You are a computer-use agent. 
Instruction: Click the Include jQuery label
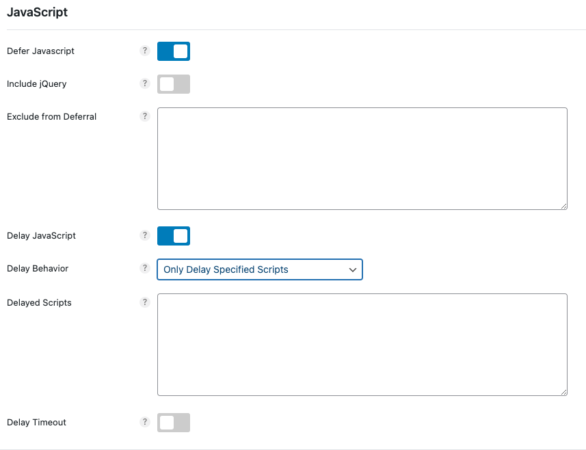(37, 84)
